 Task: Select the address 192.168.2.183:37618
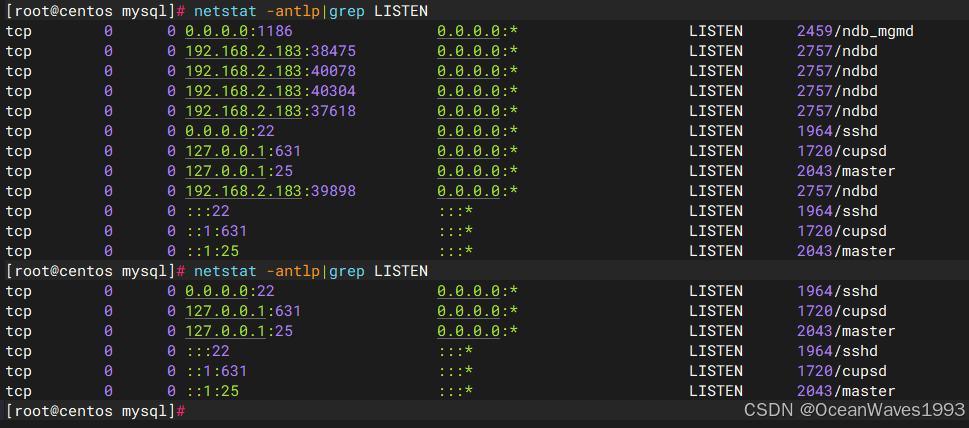tap(270, 111)
